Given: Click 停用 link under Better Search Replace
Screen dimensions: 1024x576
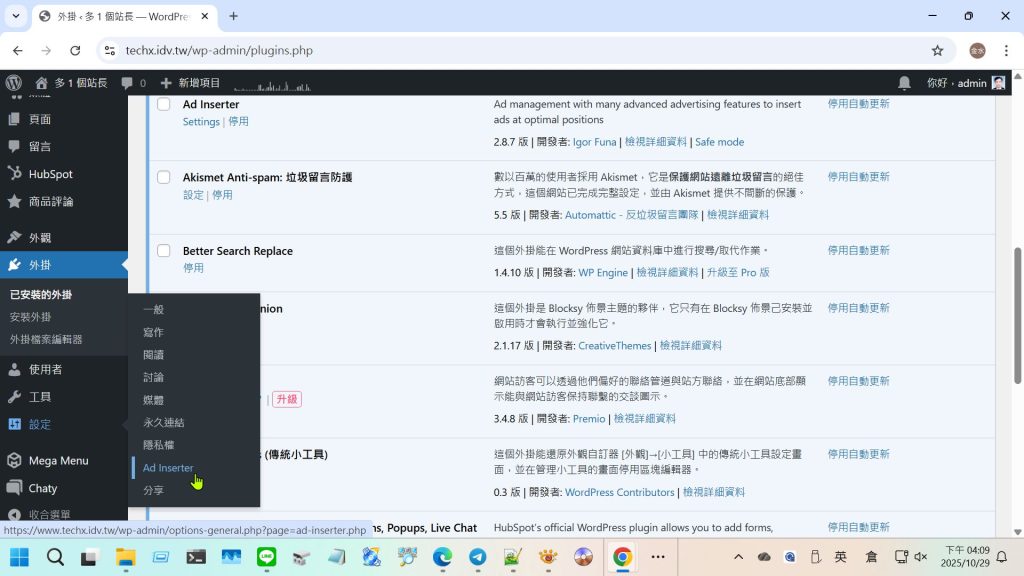Looking at the screenshot, I should [x=193, y=268].
